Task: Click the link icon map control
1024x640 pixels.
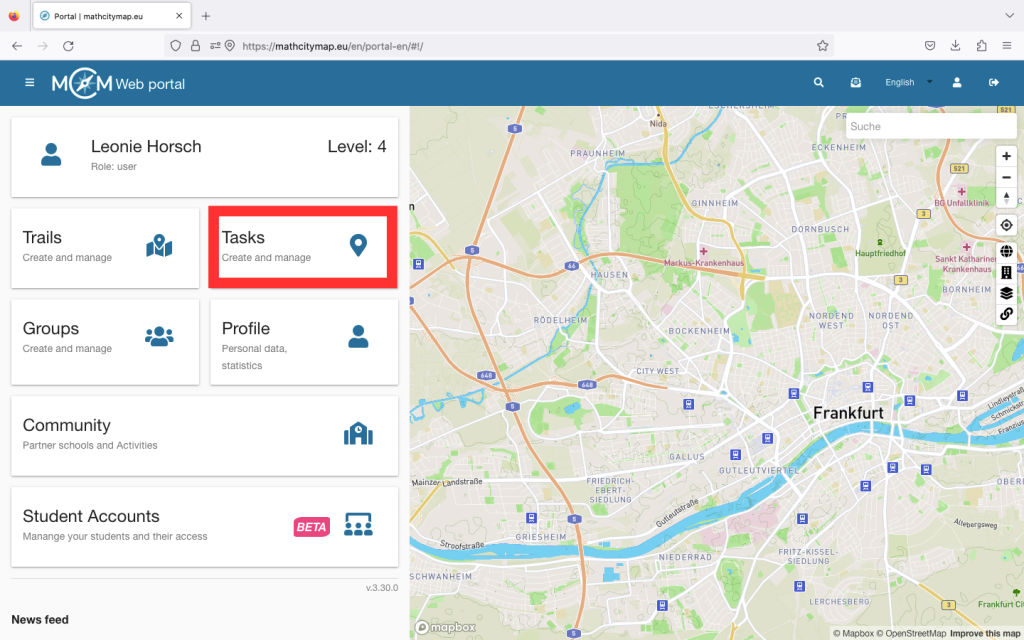Action: pos(1006,314)
